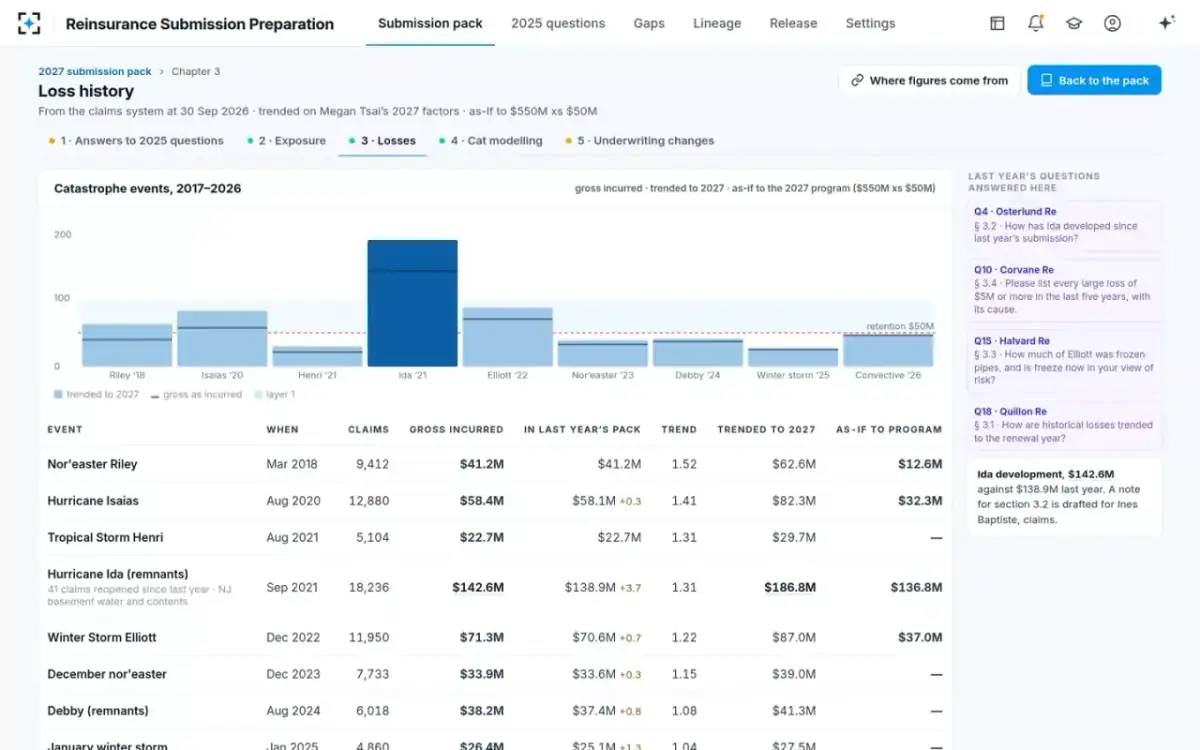Select the Debby (remnants) row

coord(495,711)
